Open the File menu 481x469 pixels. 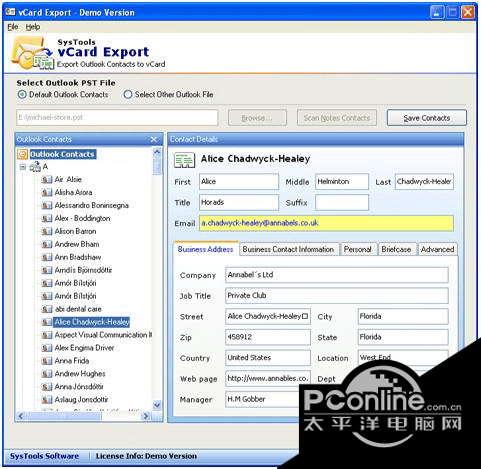click(13, 27)
